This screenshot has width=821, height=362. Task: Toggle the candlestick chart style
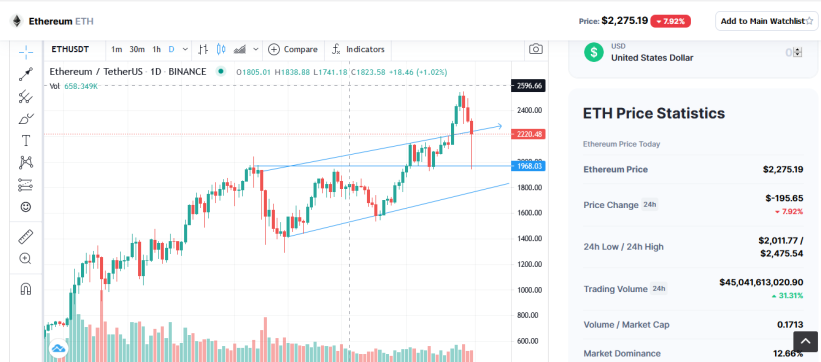click(x=221, y=49)
